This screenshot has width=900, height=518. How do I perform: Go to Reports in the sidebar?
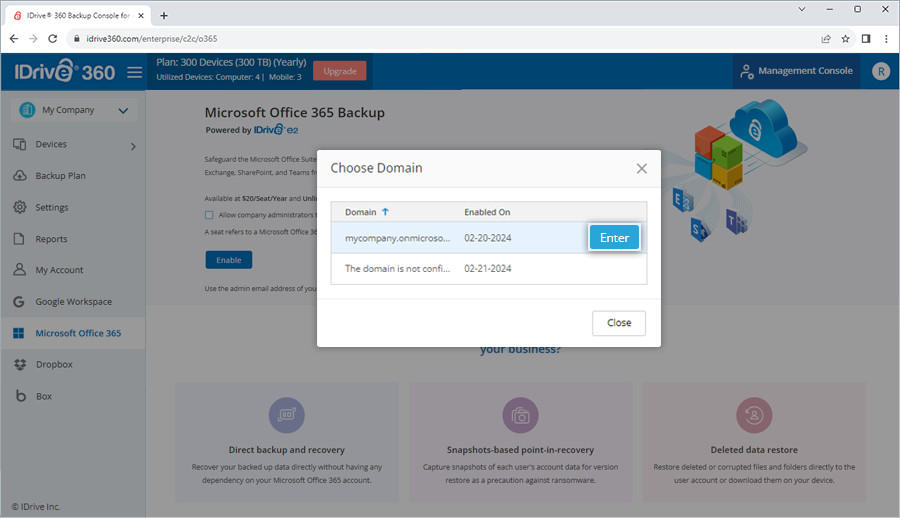[51, 239]
